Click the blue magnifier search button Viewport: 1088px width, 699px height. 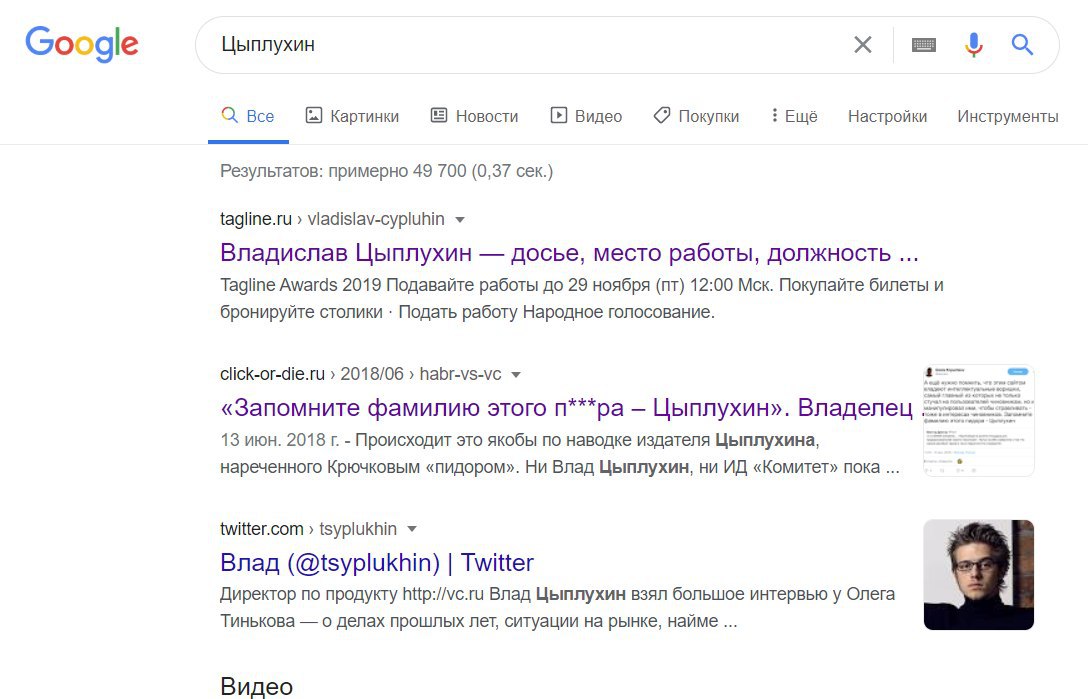(1022, 45)
